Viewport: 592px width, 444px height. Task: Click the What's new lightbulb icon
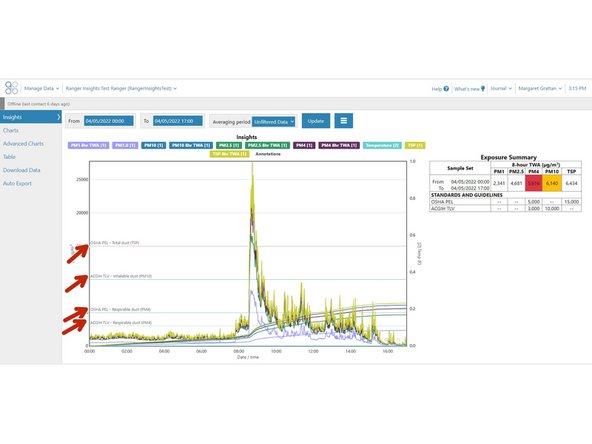(x=483, y=89)
